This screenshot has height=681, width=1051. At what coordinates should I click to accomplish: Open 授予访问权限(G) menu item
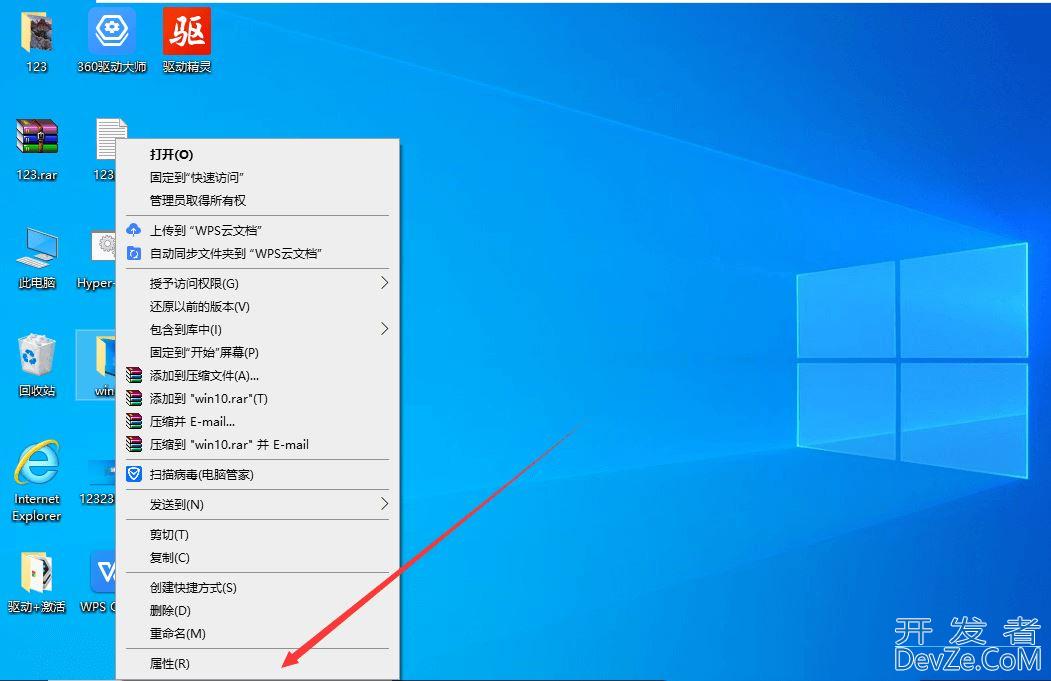click(257, 284)
